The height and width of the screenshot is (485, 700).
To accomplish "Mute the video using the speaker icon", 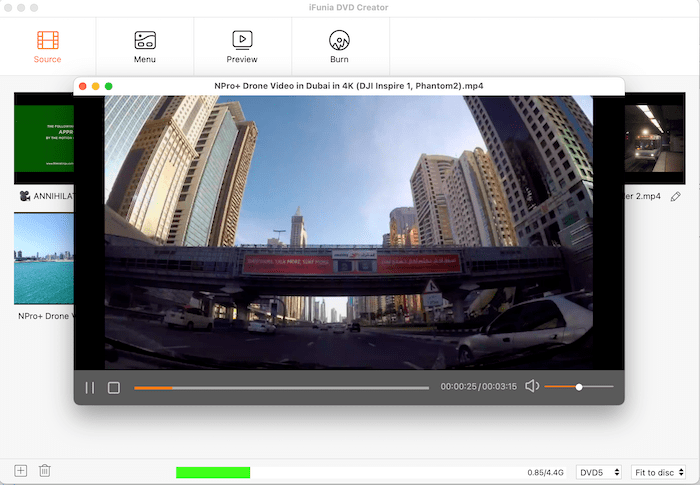I will pyautogui.click(x=532, y=386).
